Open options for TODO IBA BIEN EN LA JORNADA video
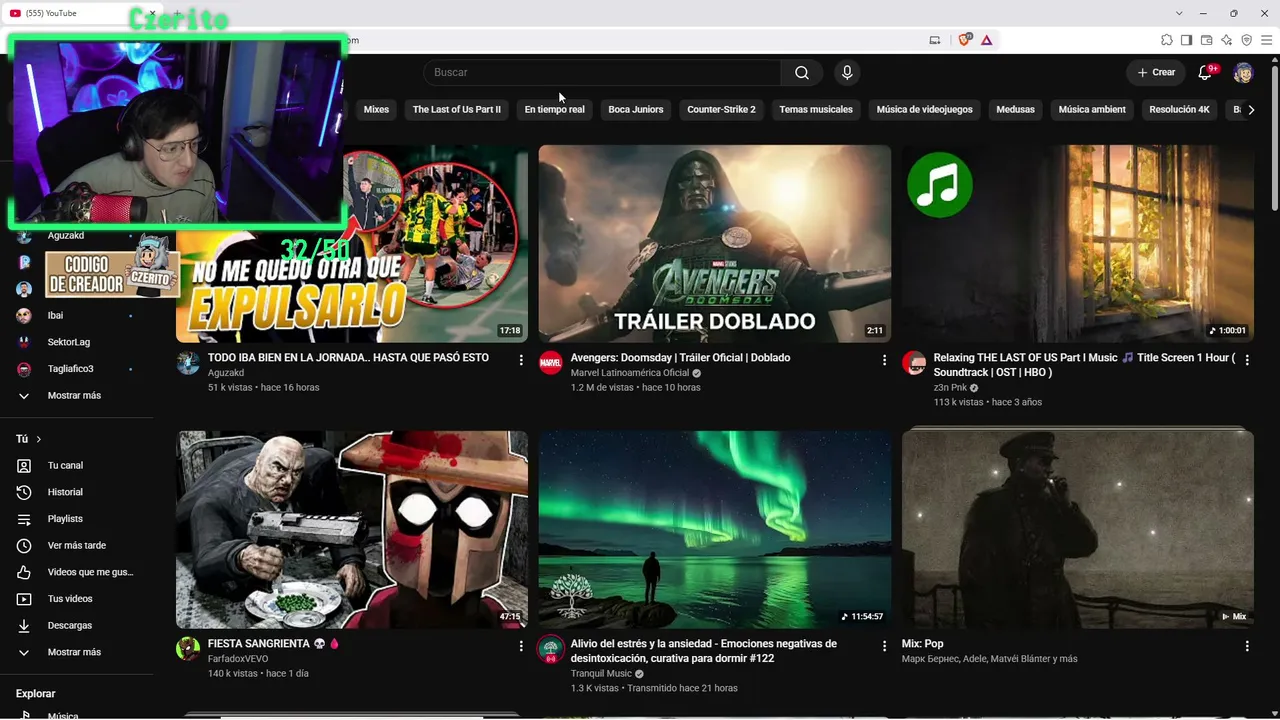Viewport: 1280px width, 720px height. (521, 359)
